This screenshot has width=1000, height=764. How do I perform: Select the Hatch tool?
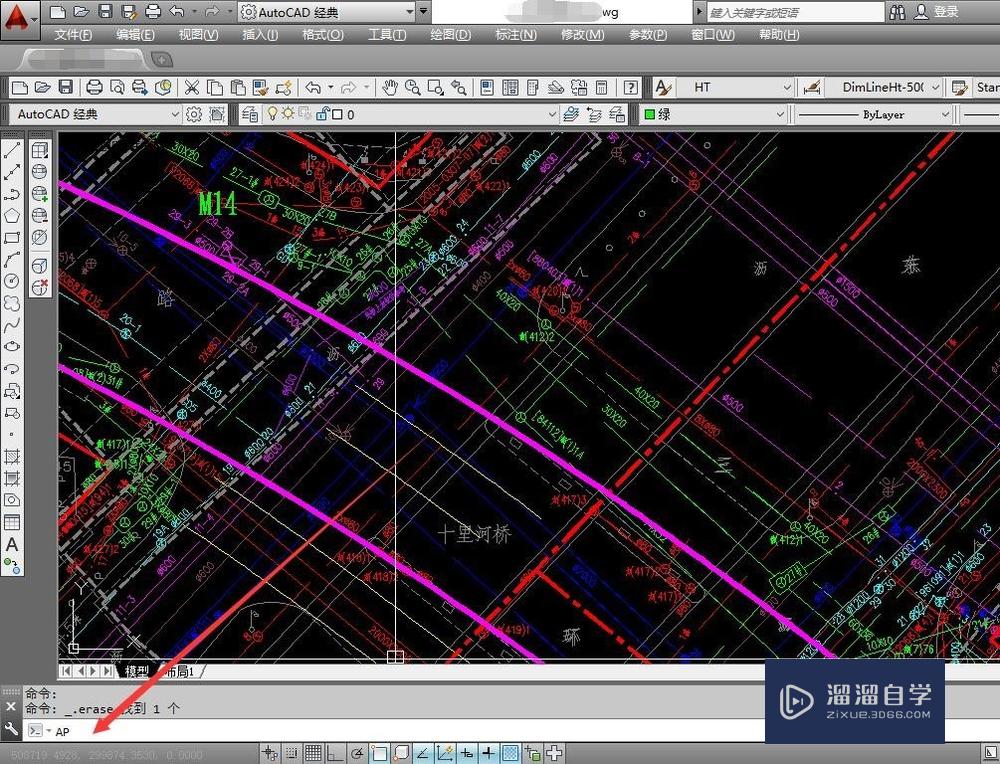[x=12, y=456]
